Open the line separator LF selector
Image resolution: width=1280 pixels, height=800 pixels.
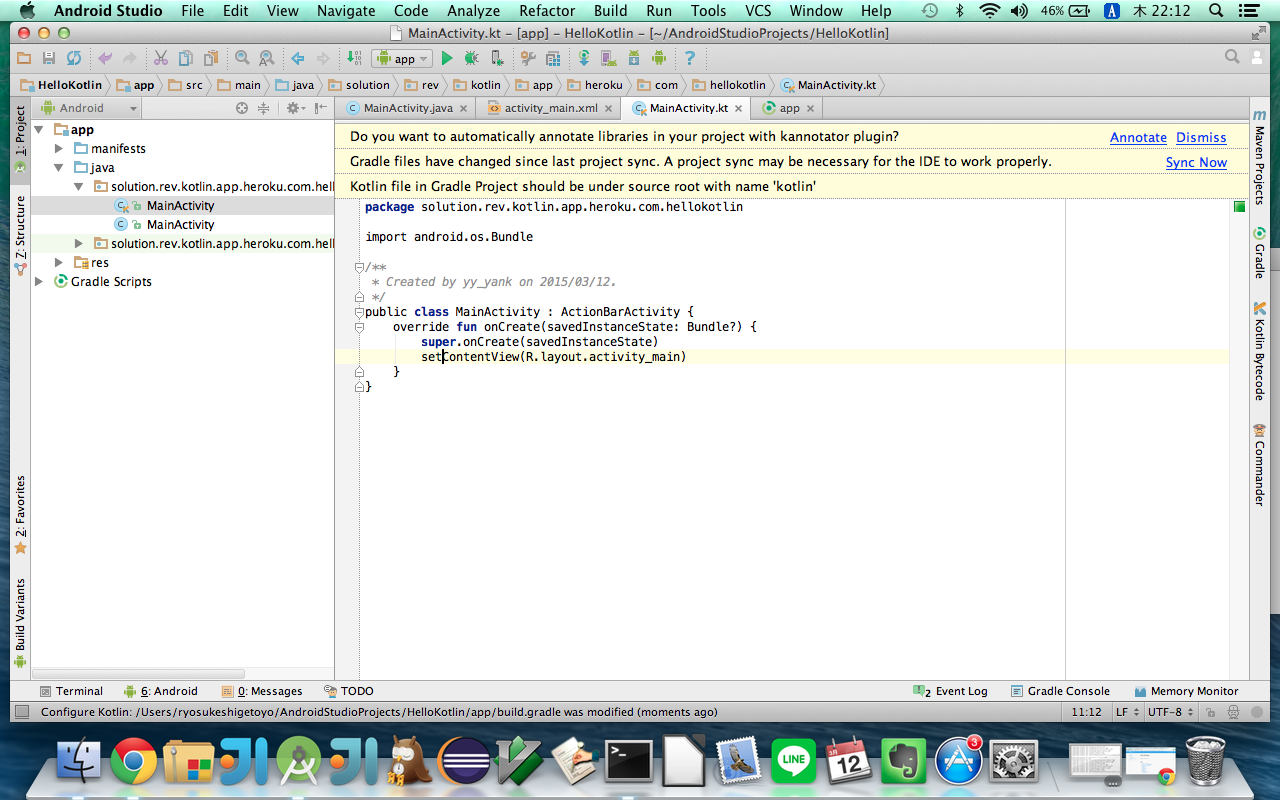(x=1127, y=712)
